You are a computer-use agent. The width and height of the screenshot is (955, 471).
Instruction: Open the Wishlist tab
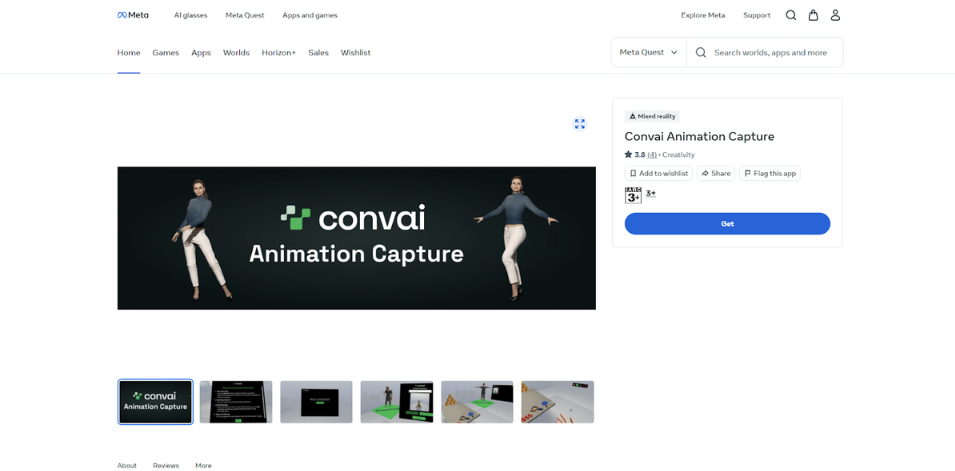coord(356,53)
